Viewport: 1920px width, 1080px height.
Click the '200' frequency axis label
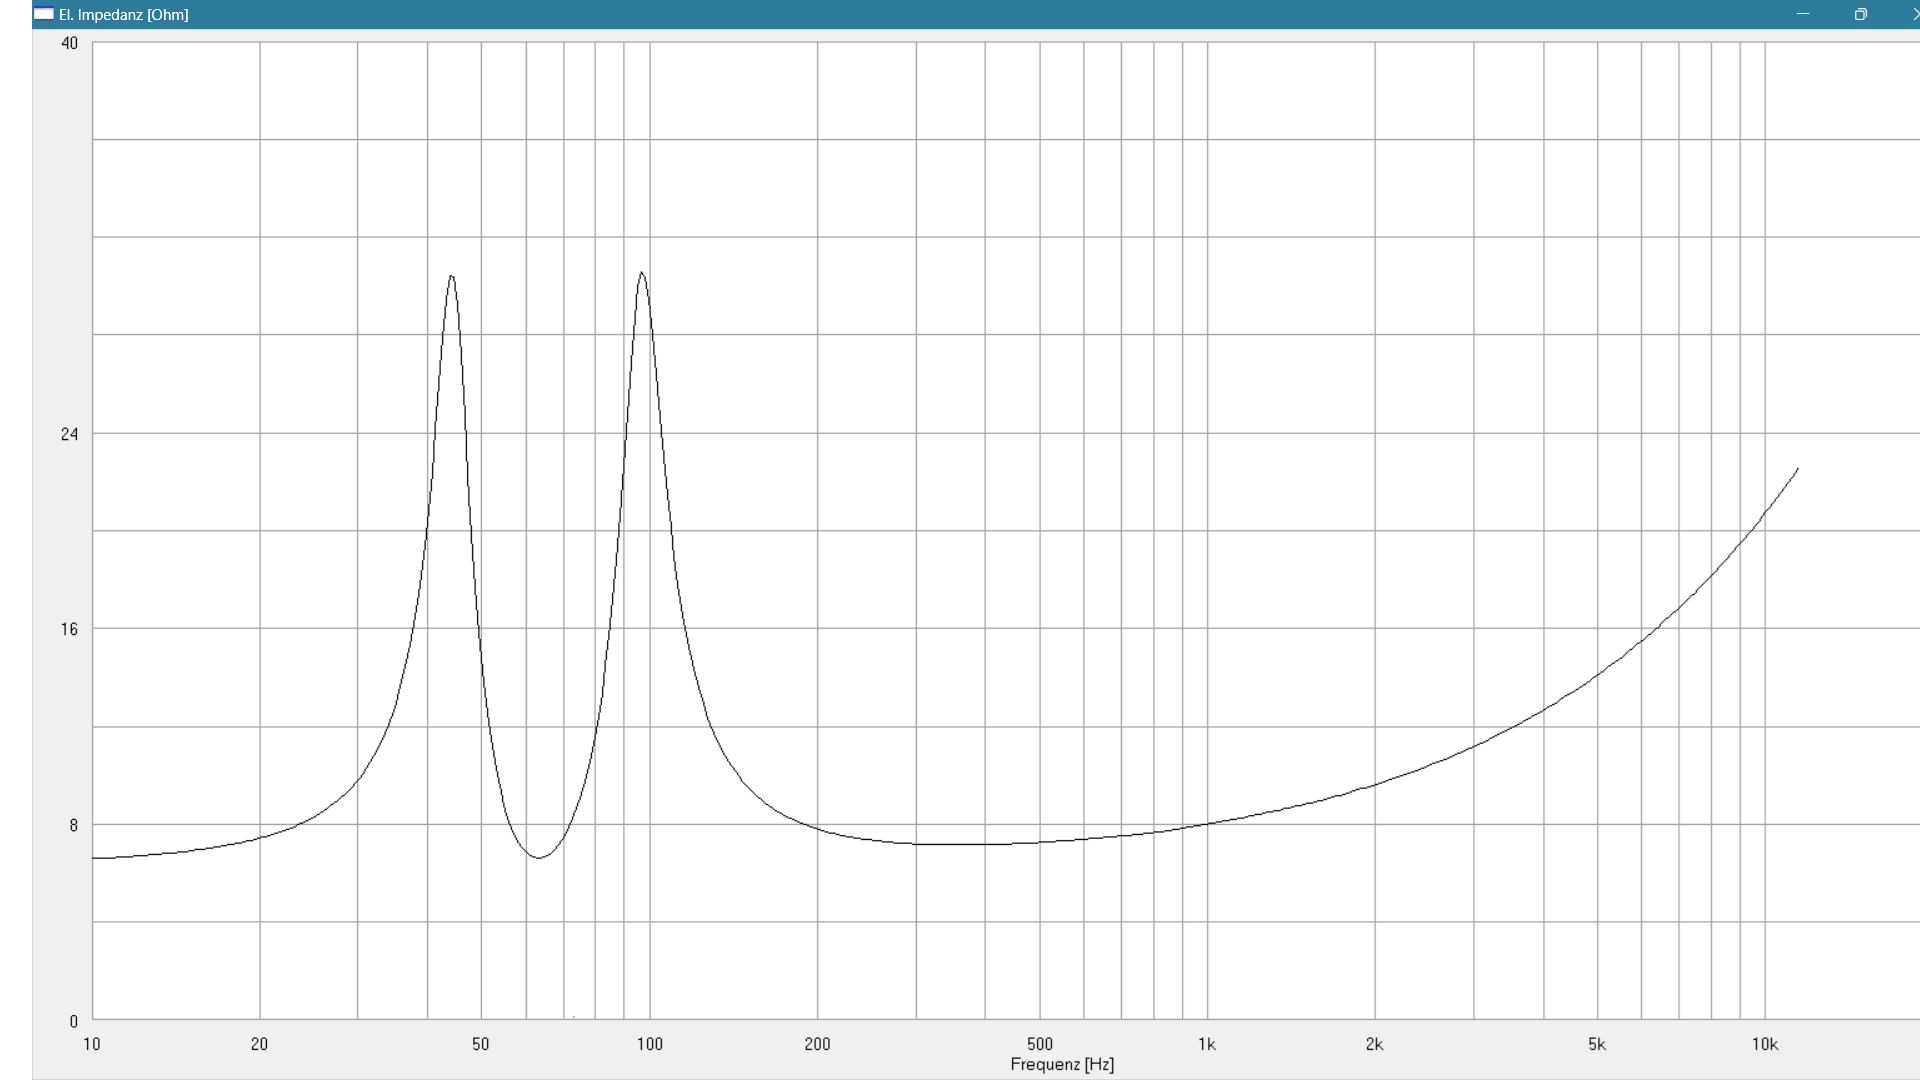(x=817, y=1044)
